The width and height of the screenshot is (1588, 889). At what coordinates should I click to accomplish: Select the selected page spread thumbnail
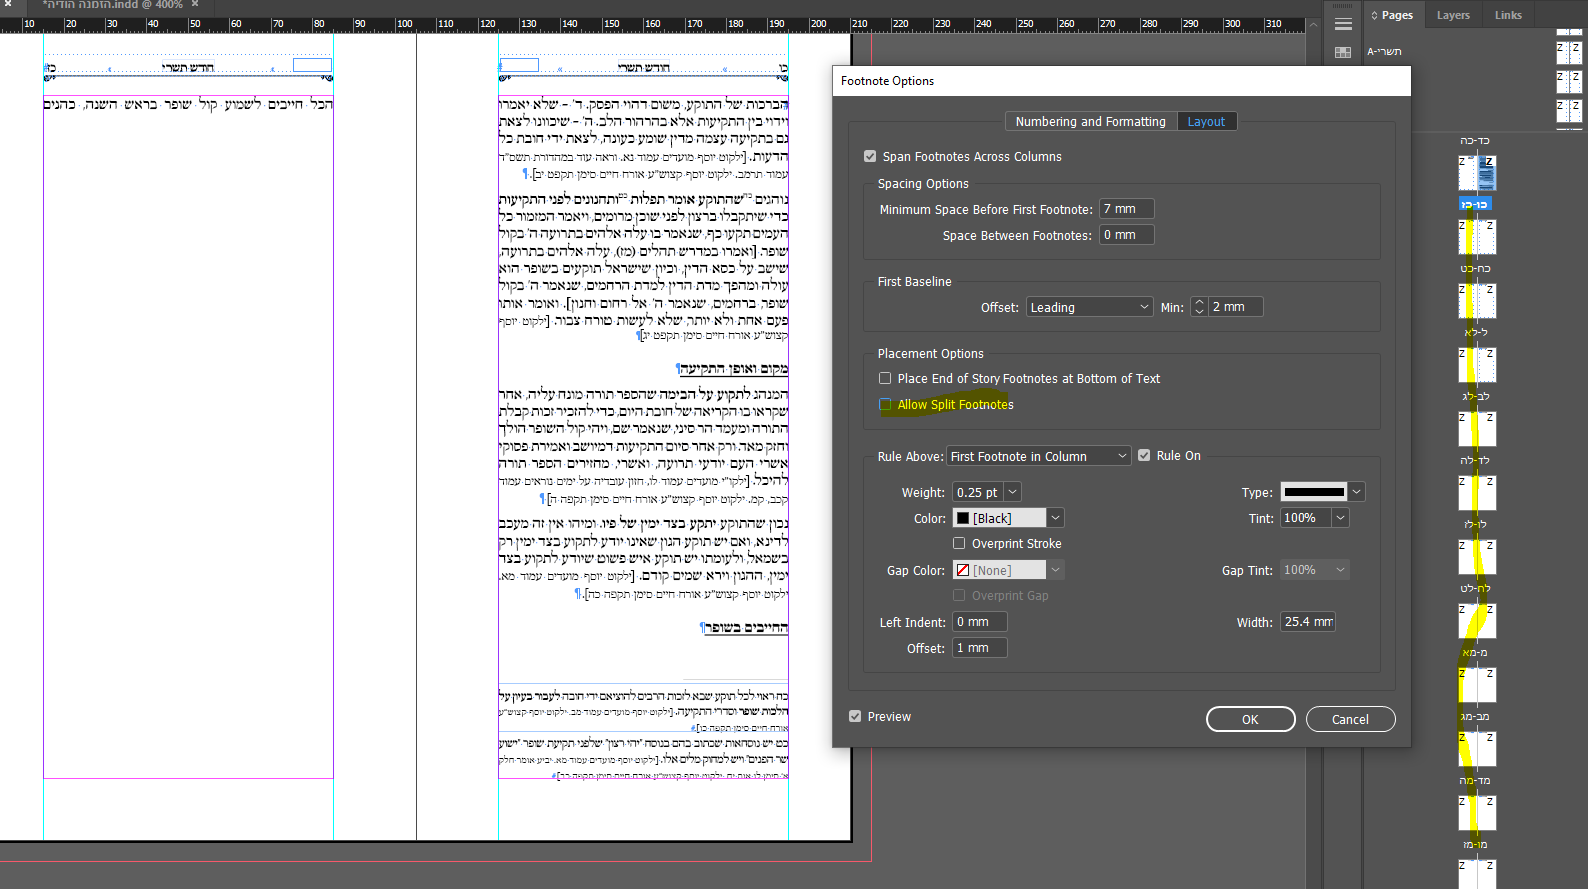coord(1477,174)
